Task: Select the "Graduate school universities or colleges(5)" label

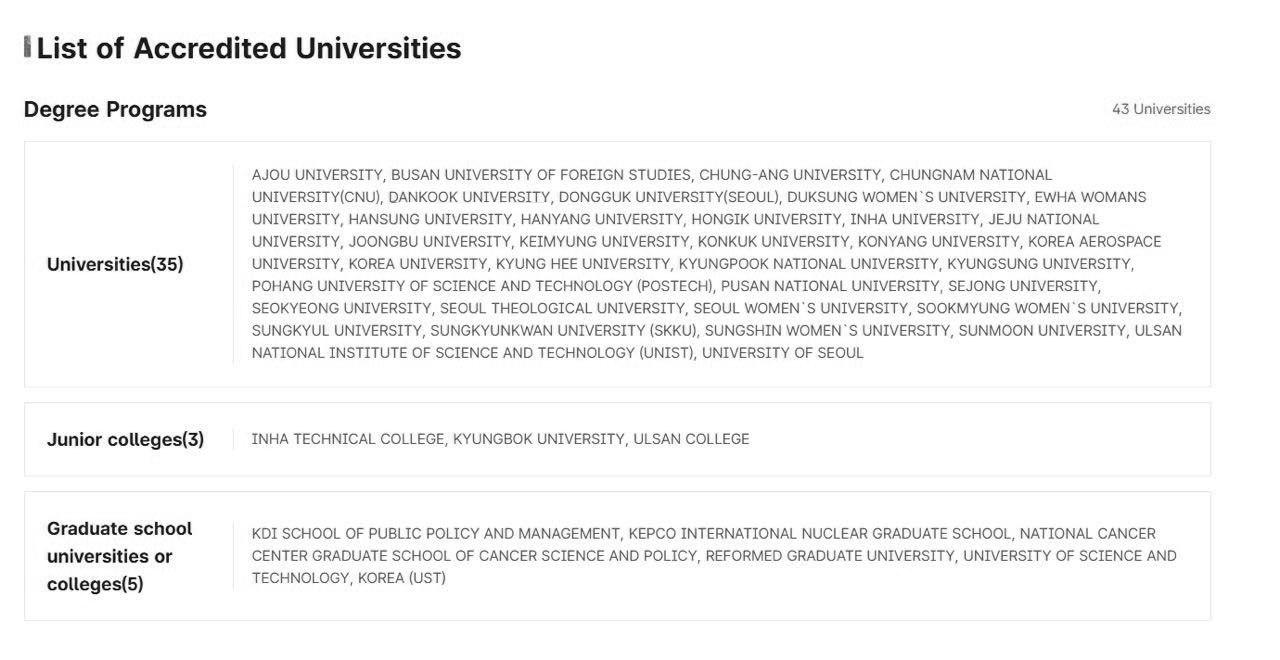Action: pyautogui.click(x=119, y=556)
